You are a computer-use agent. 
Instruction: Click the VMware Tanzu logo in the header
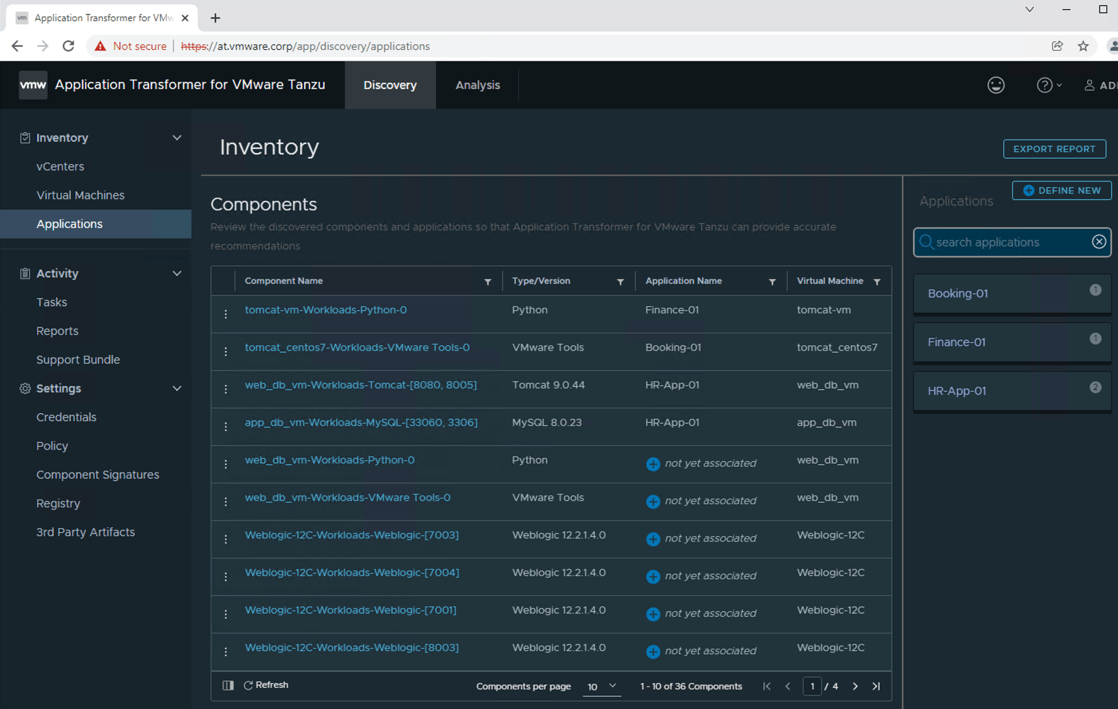(x=33, y=85)
